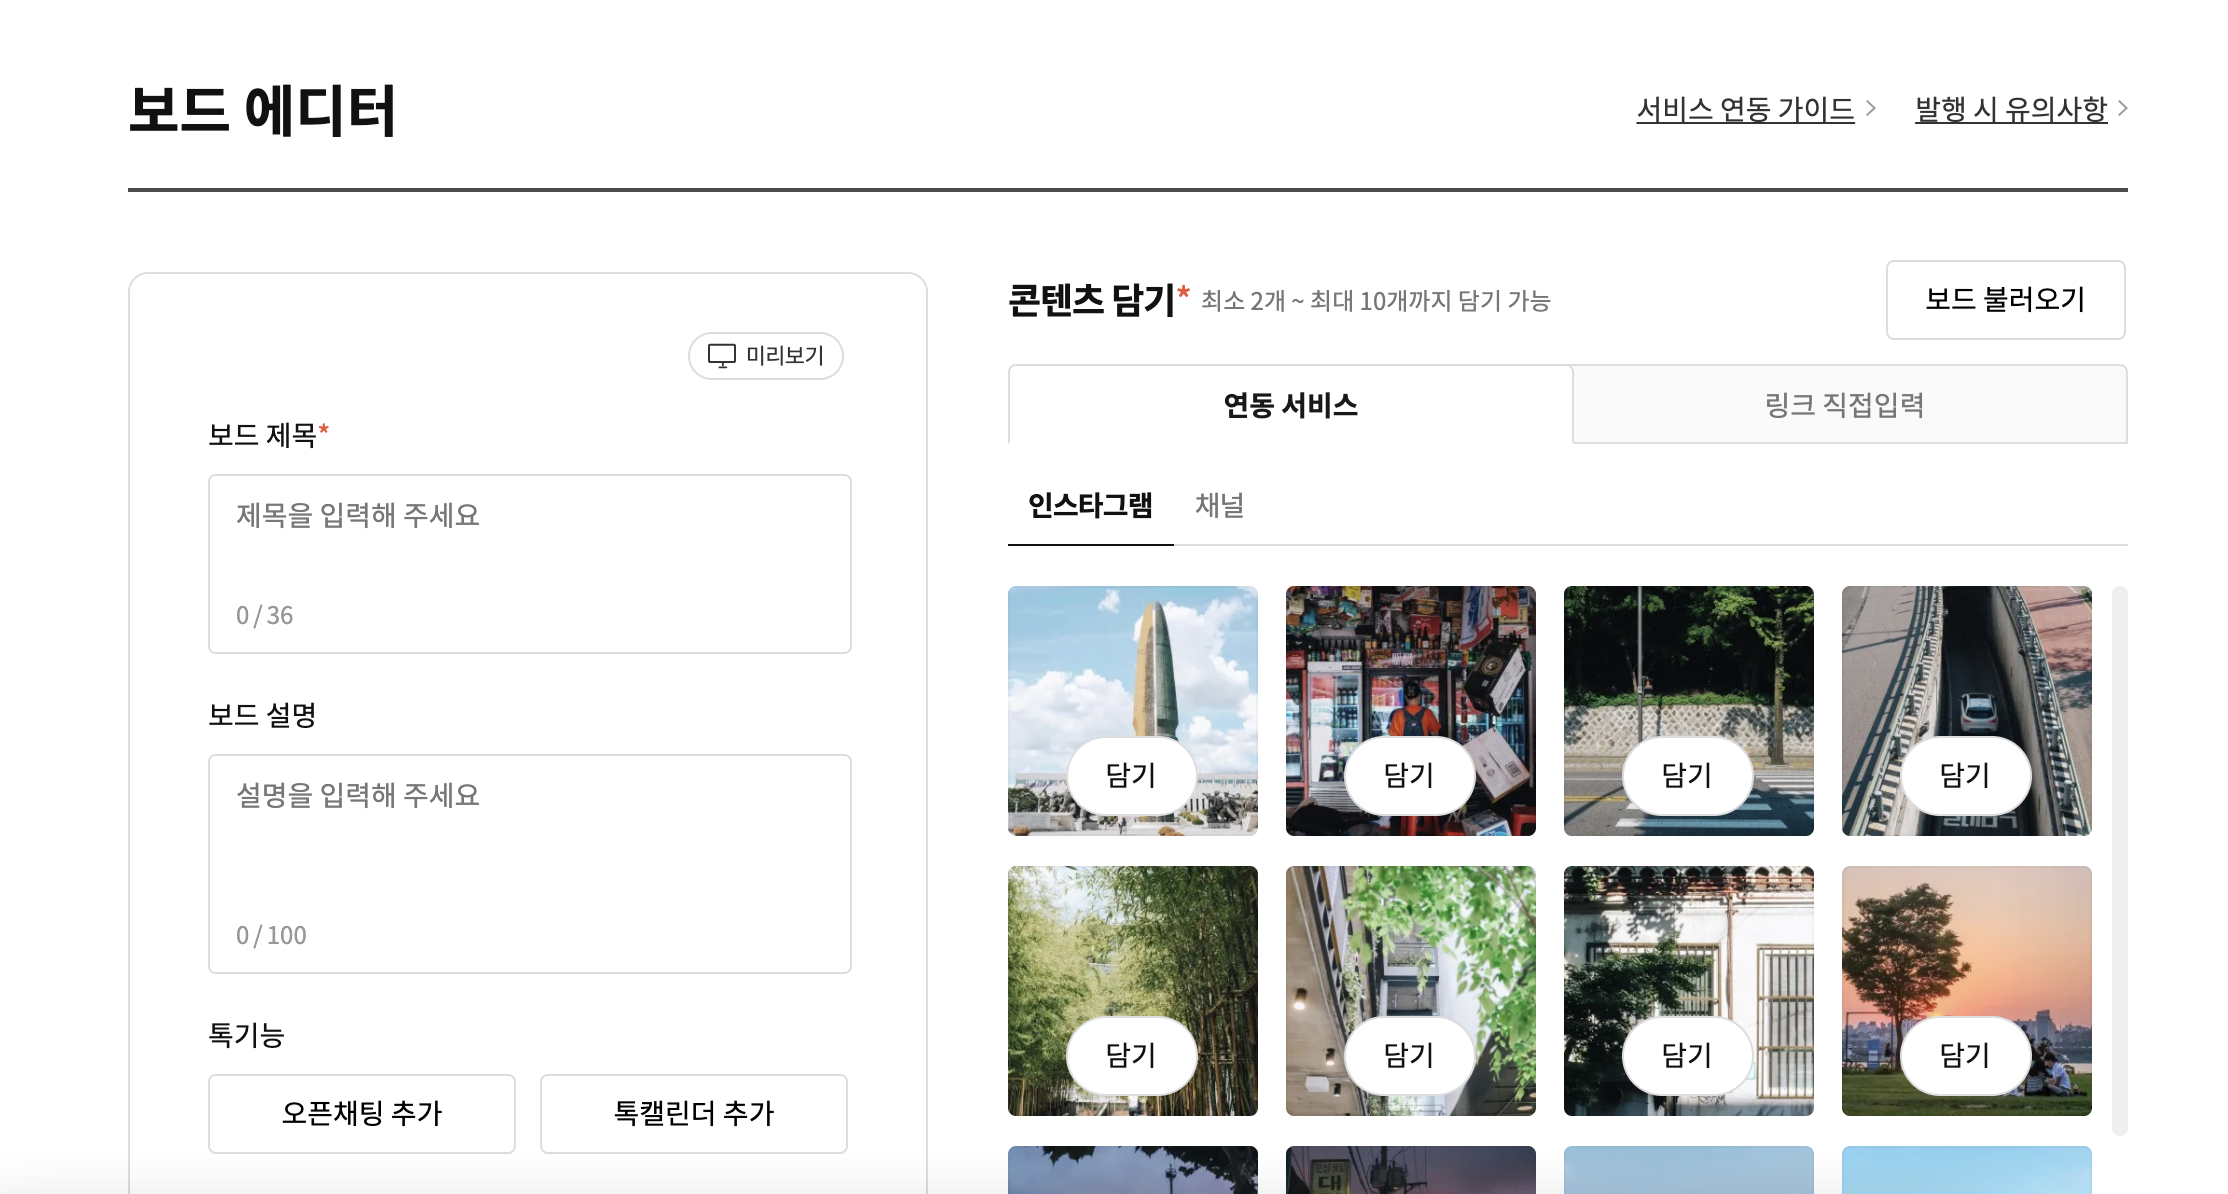The image size is (2228, 1194).
Task: Click chevron next to 서비스 연동 가이드
Action: point(1871,108)
